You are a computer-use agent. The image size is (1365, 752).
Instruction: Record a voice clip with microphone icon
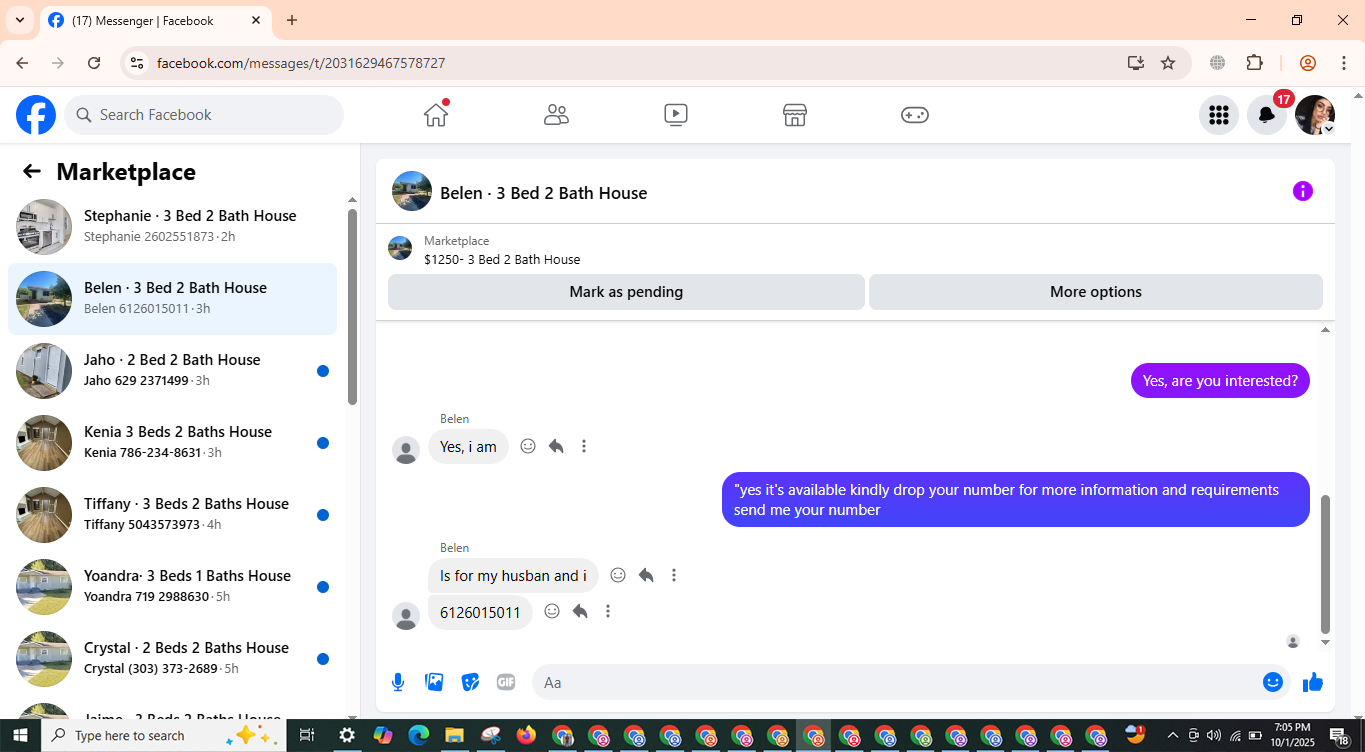pos(398,682)
